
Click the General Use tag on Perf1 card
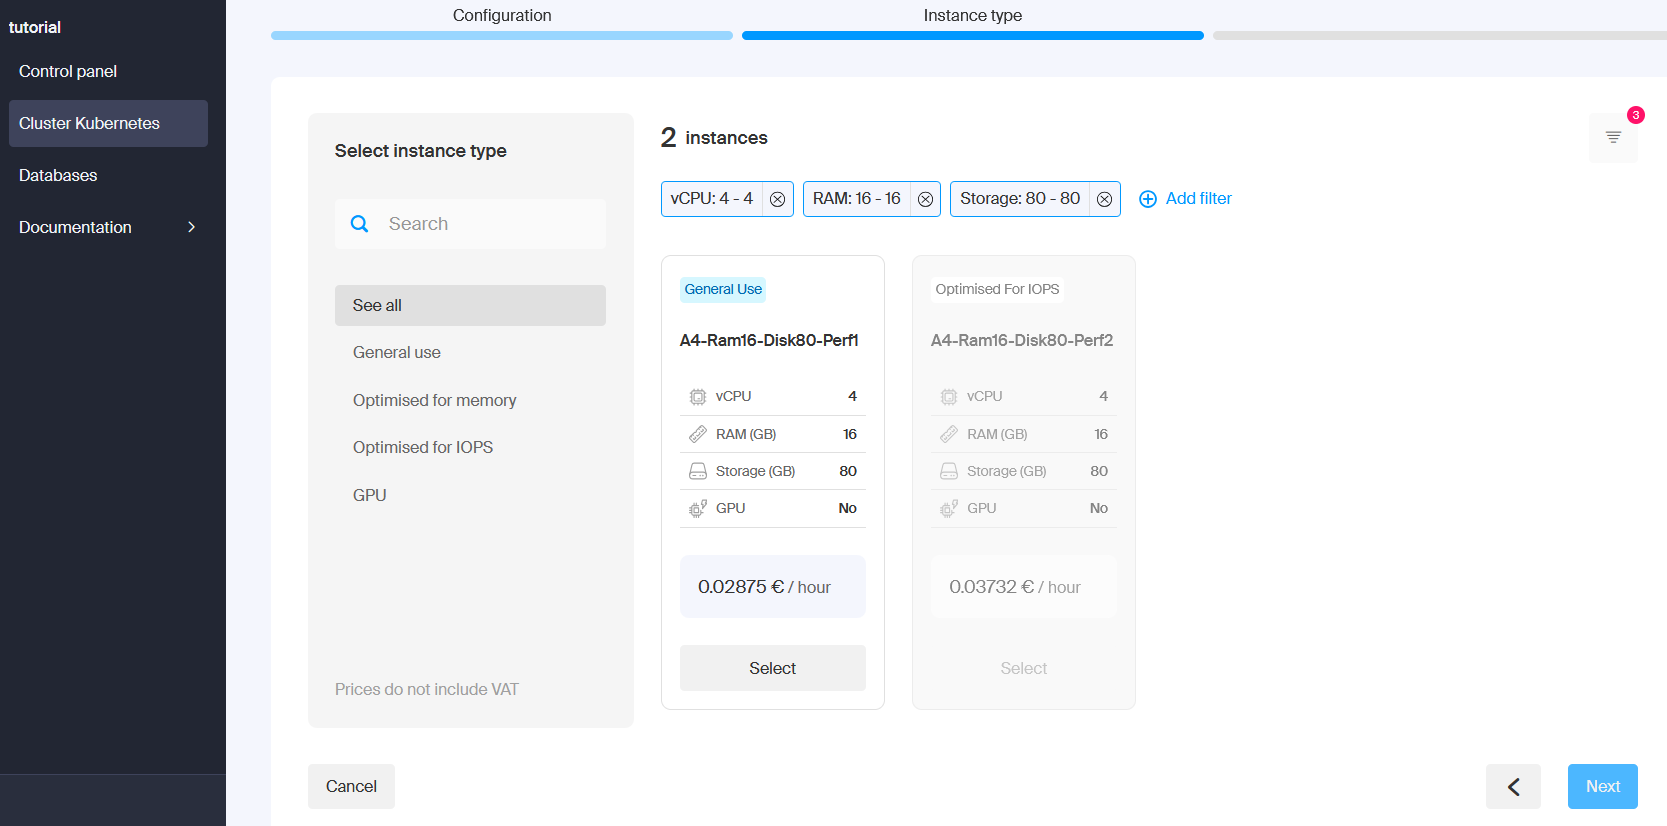pyautogui.click(x=723, y=289)
